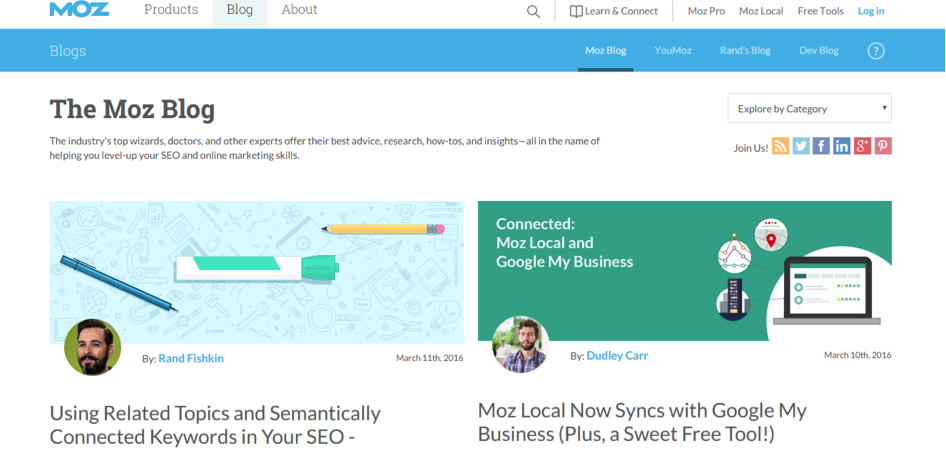
Task: Click the Connected Moz Local green banner
Action: pyautogui.click(x=685, y=271)
